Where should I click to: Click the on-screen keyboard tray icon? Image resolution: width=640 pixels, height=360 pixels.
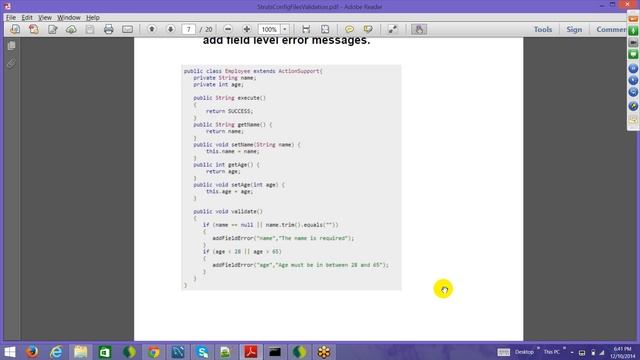tap(504, 352)
